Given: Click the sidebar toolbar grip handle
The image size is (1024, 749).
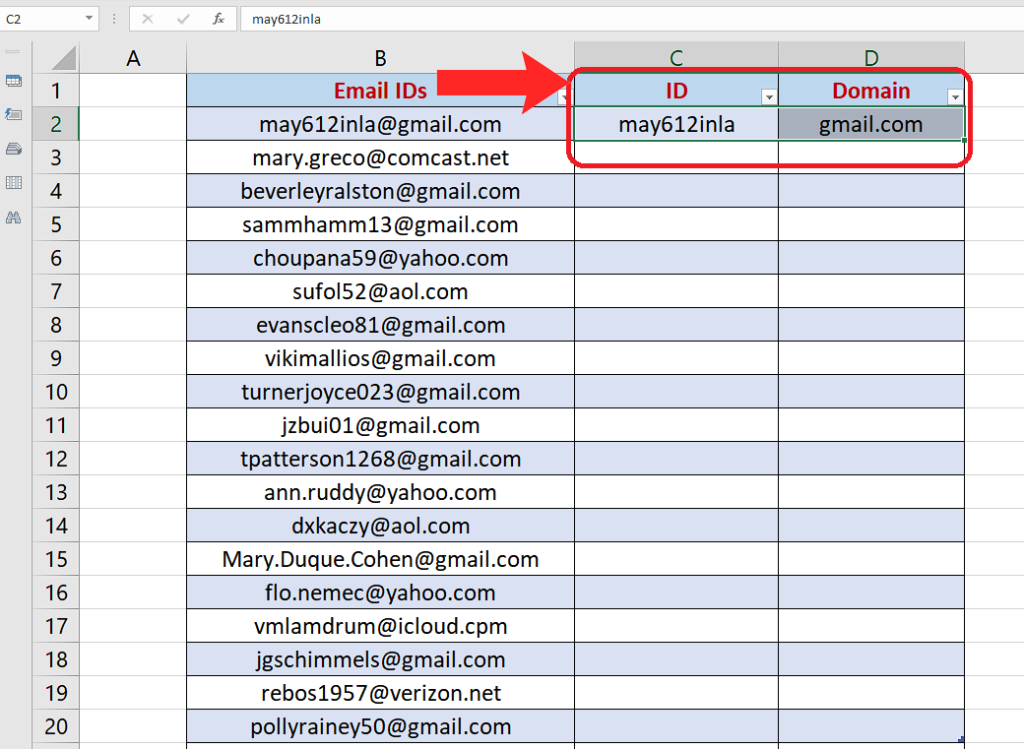Looking at the screenshot, I should point(12,51).
